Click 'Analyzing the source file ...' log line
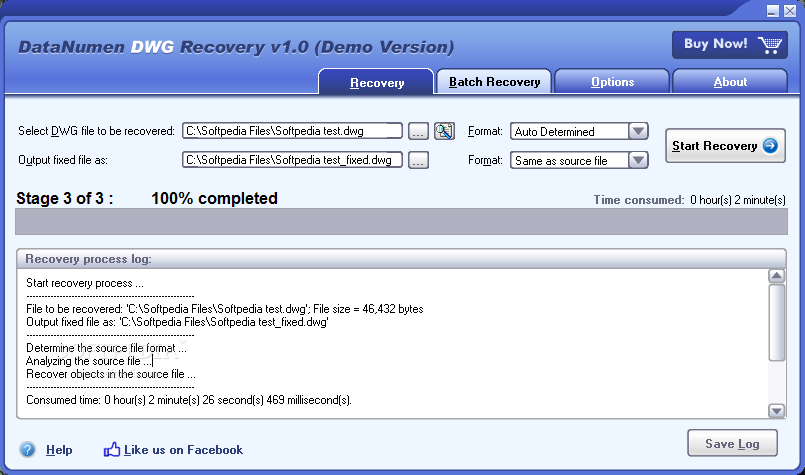The width and height of the screenshot is (805, 475). 89,361
